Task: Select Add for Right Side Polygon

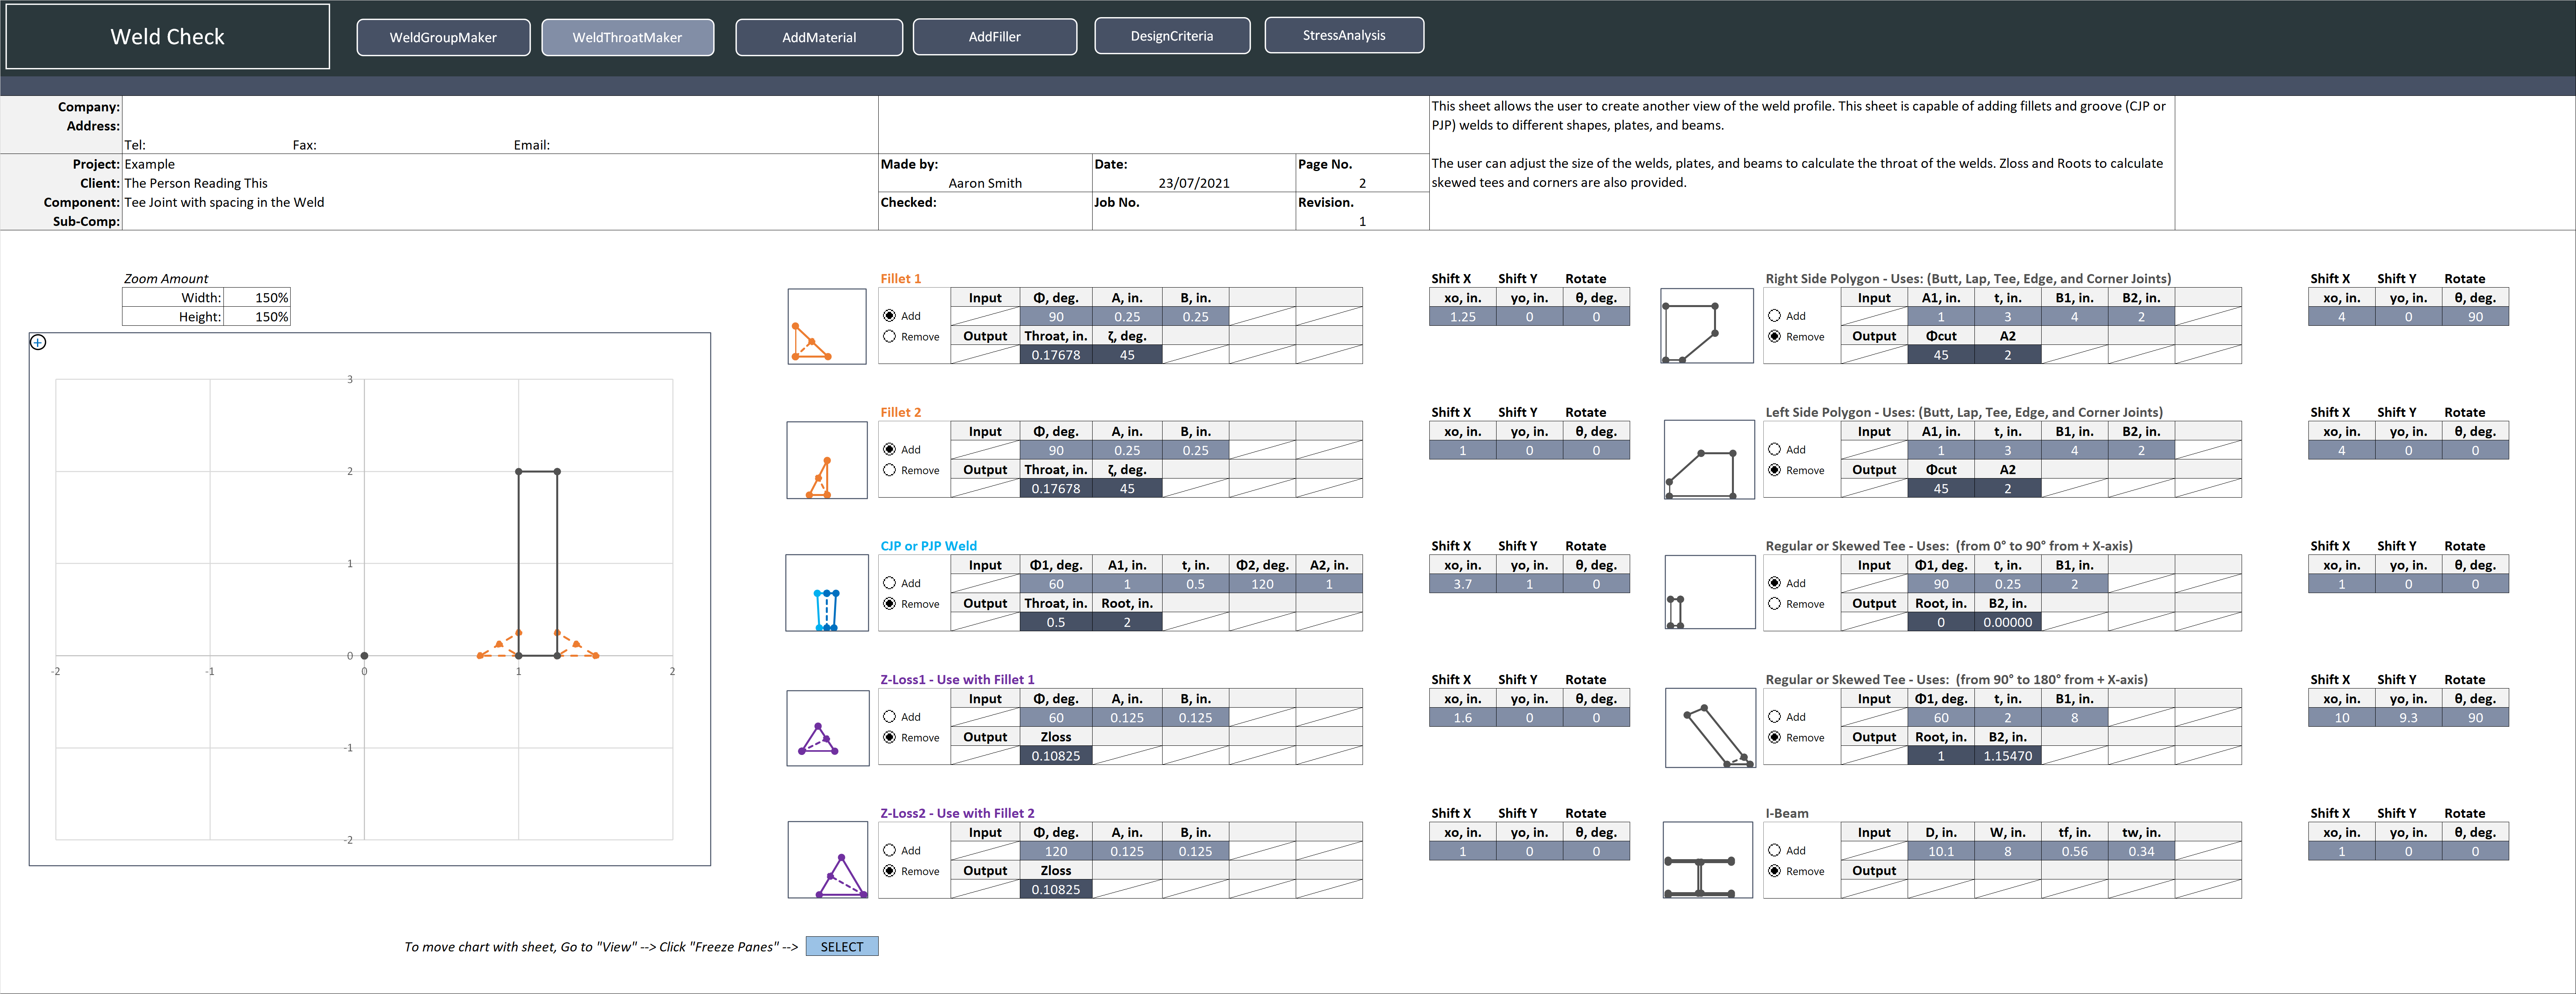Action: [x=1774, y=316]
